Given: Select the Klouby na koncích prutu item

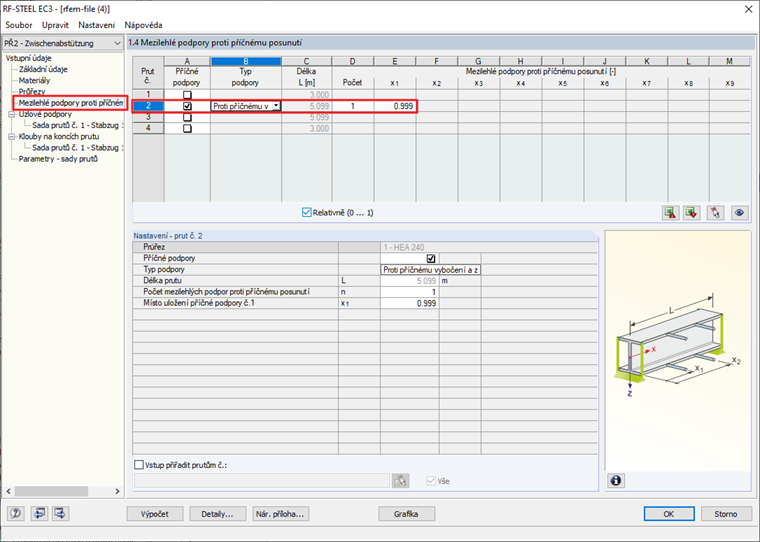Looking at the screenshot, I should [x=59, y=136].
